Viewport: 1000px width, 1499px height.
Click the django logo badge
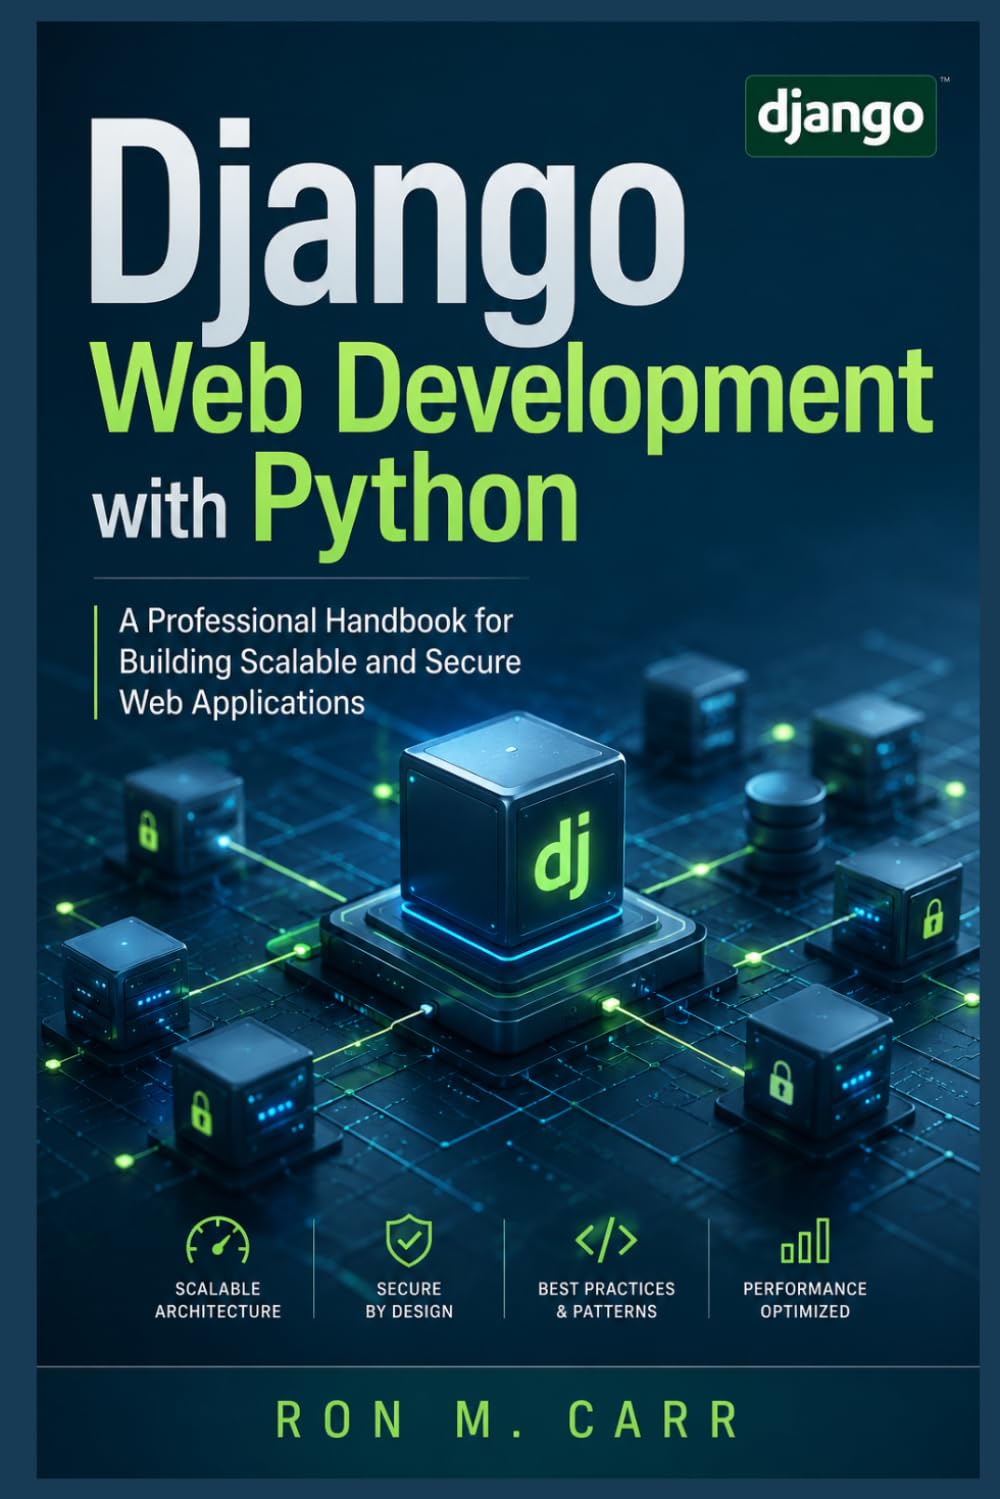(x=840, y=115)
